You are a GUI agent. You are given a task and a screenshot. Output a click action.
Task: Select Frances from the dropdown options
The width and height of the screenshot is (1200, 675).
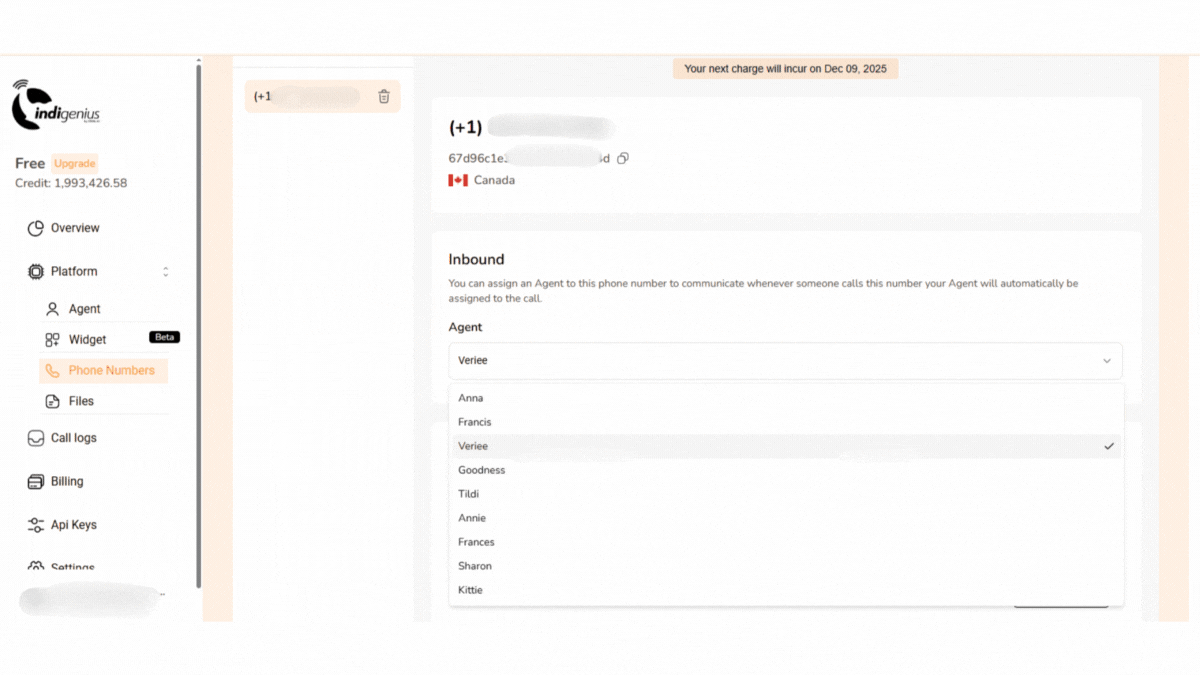(x=785, y=542)
